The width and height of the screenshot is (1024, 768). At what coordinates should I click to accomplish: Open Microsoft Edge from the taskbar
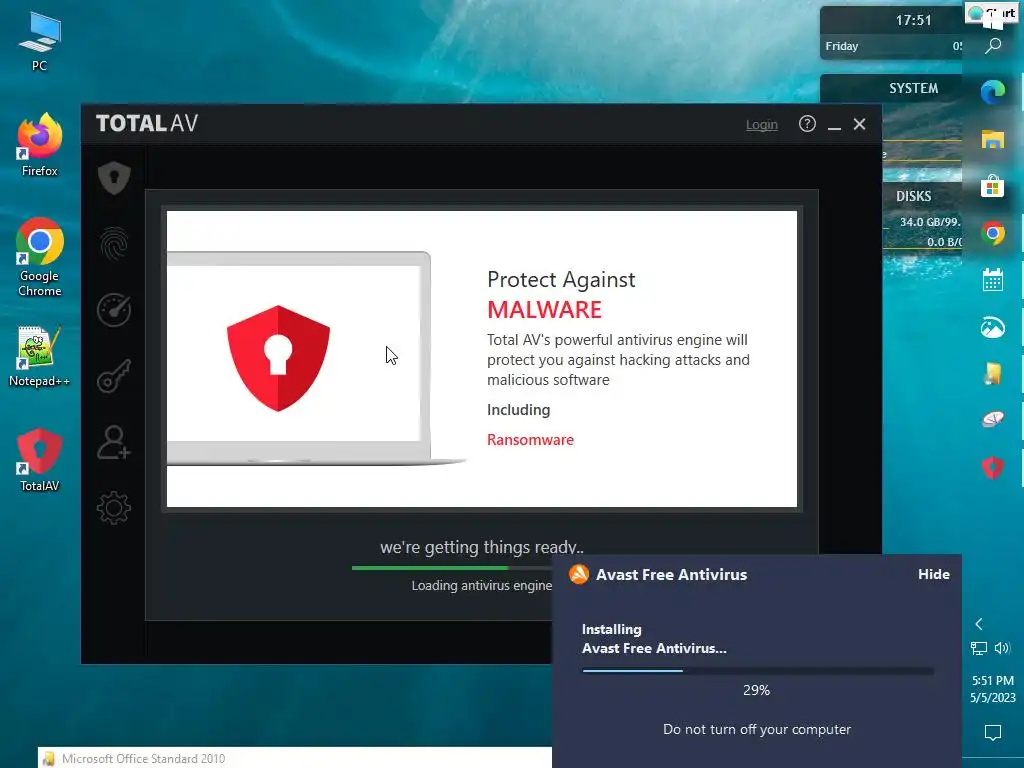click(993, 91)
